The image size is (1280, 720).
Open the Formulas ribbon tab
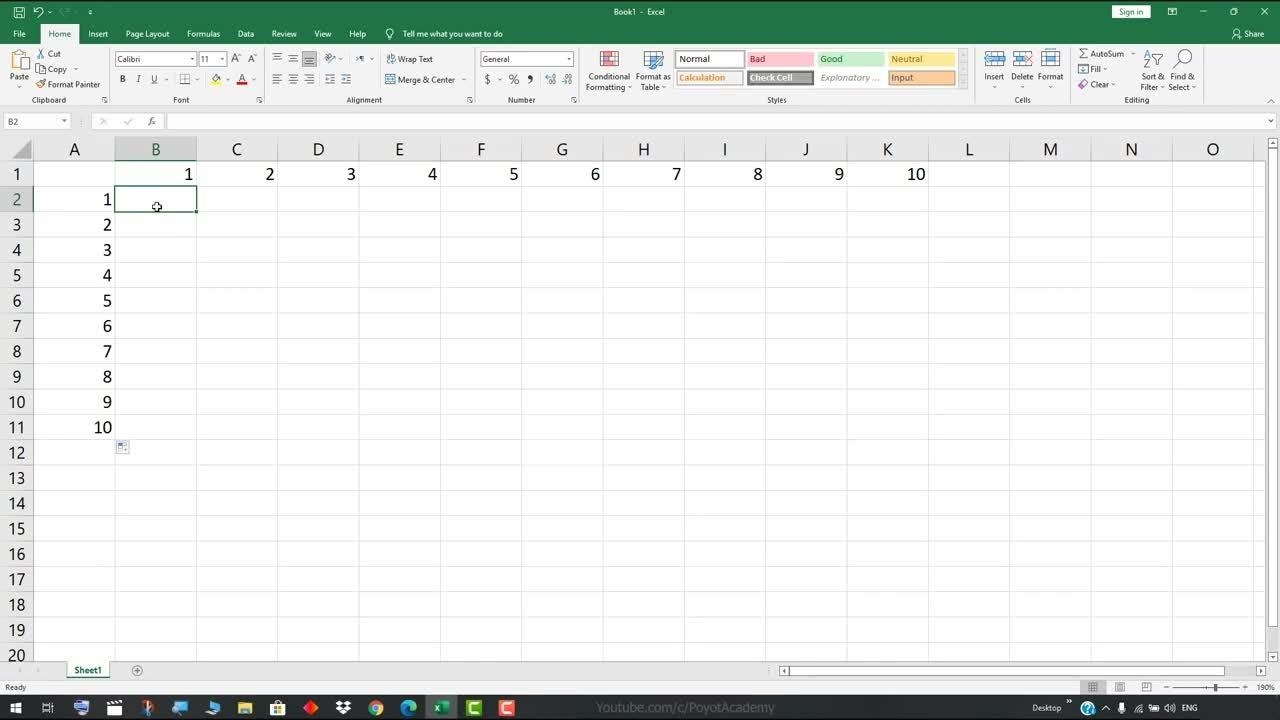click(203, 34)
